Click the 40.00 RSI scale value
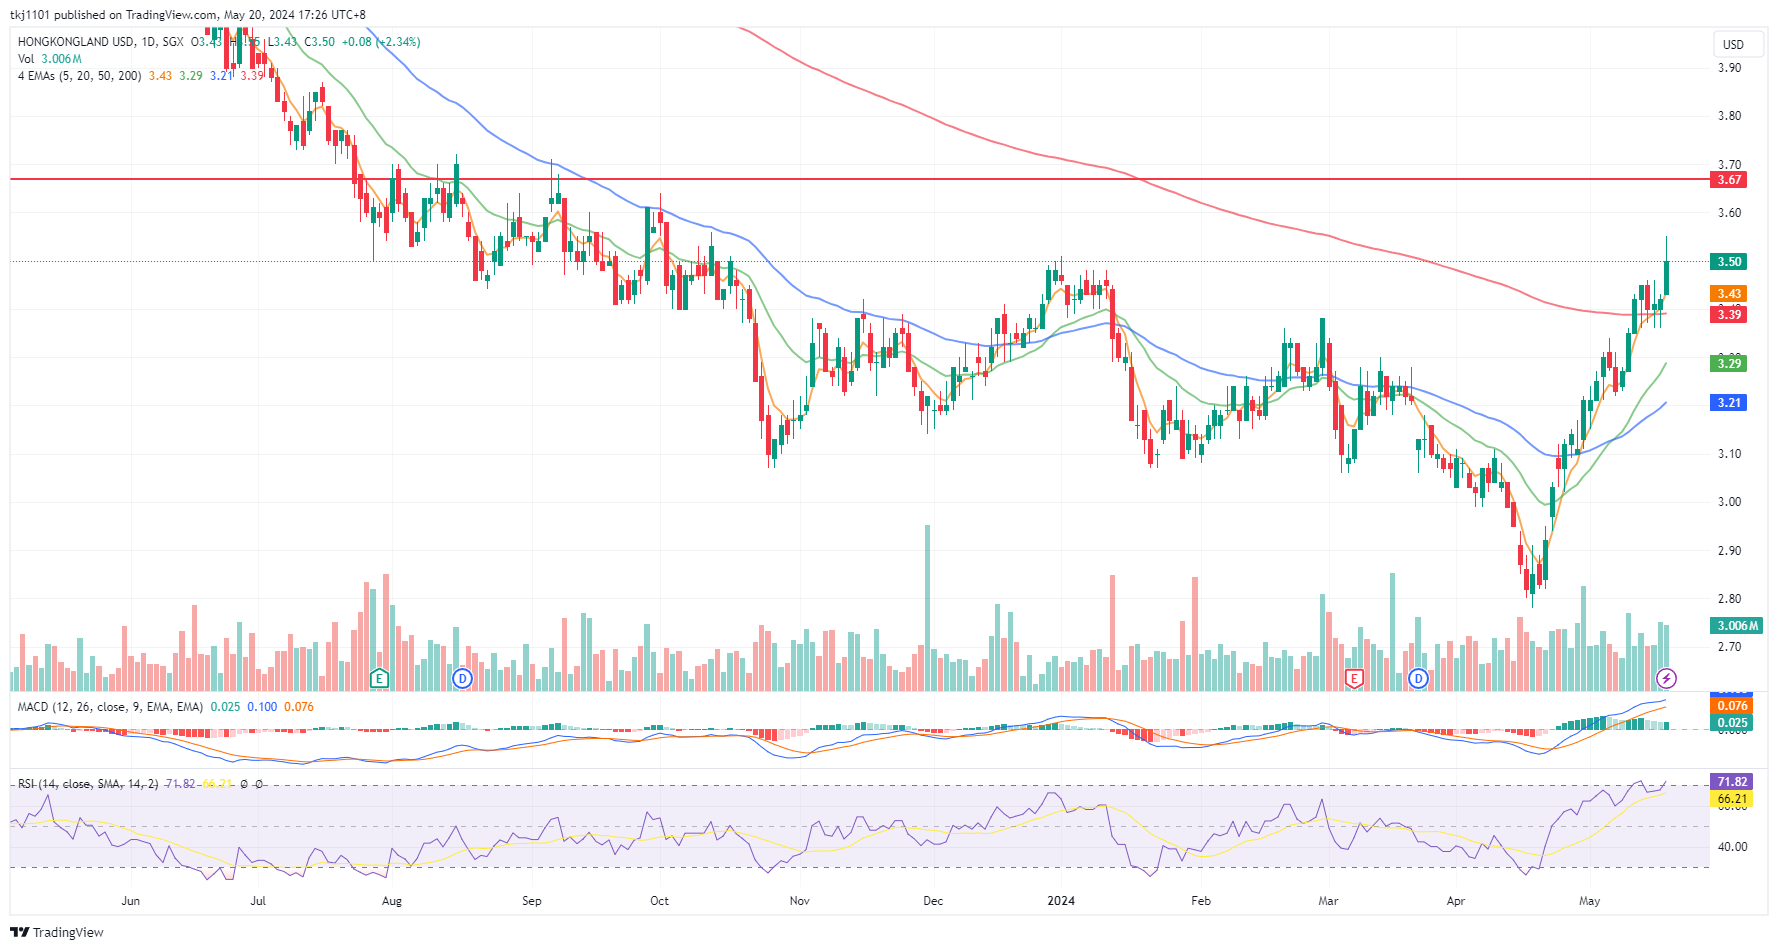Image resolution: width=1778 pixels, height=950 pixels. [x=1732, y=847]
